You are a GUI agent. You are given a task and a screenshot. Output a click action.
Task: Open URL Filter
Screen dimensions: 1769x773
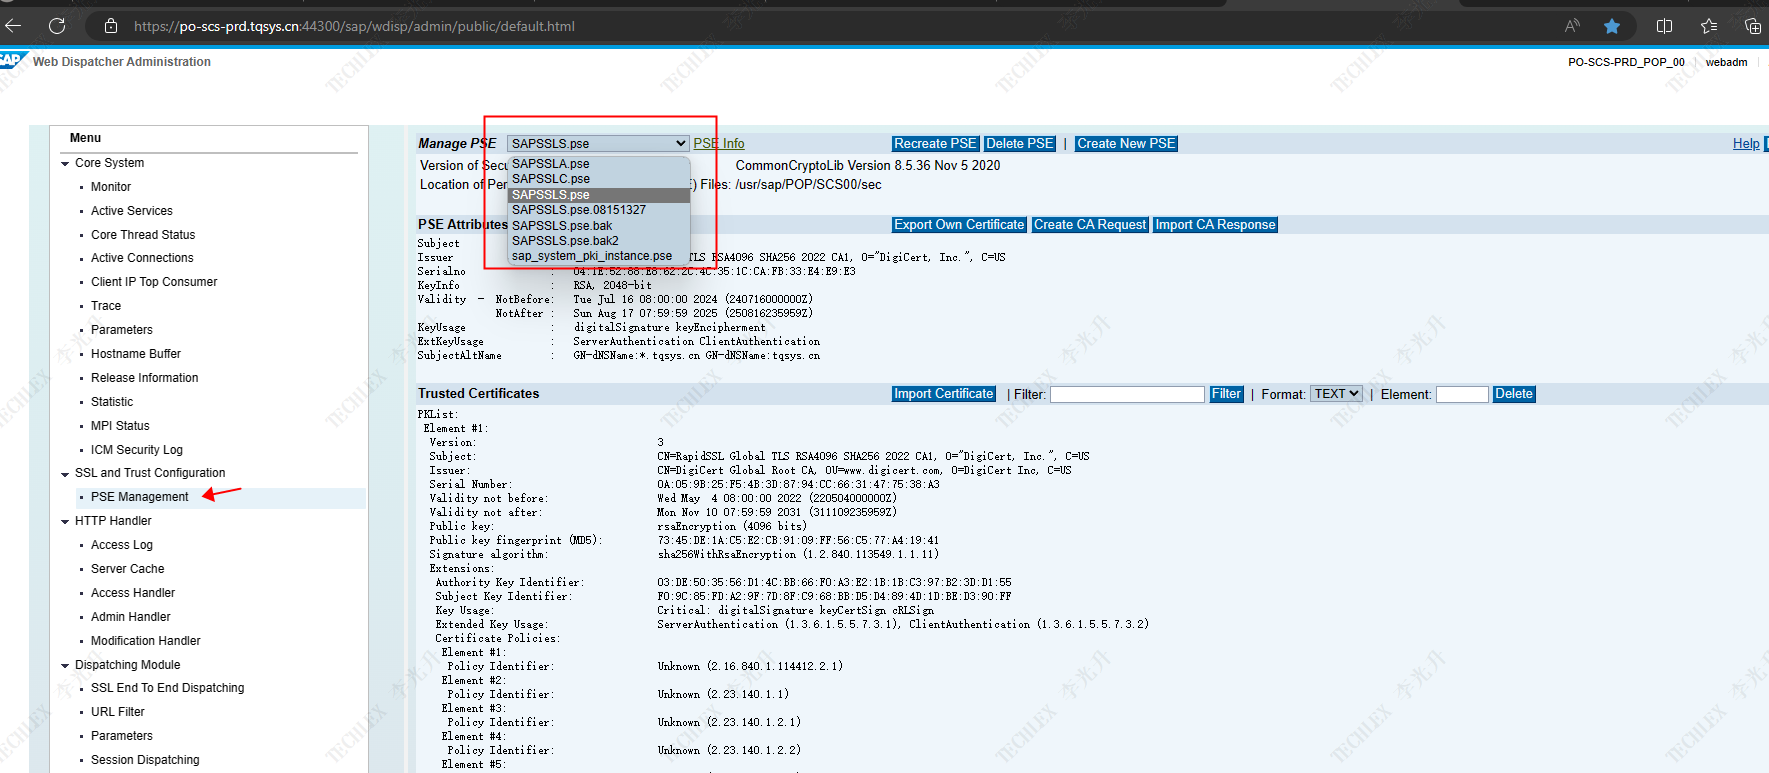click(118, 712)
